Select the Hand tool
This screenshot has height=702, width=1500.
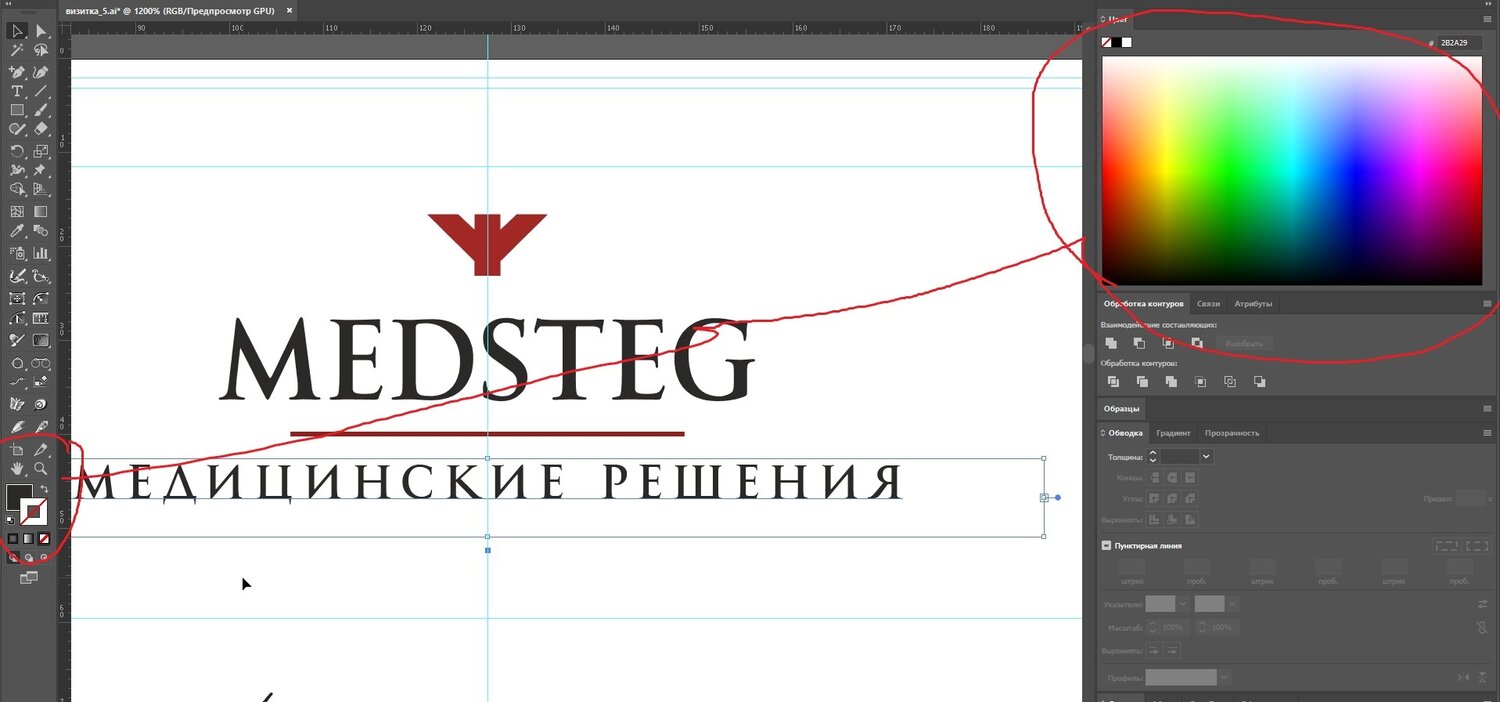(x=17, y=468)
